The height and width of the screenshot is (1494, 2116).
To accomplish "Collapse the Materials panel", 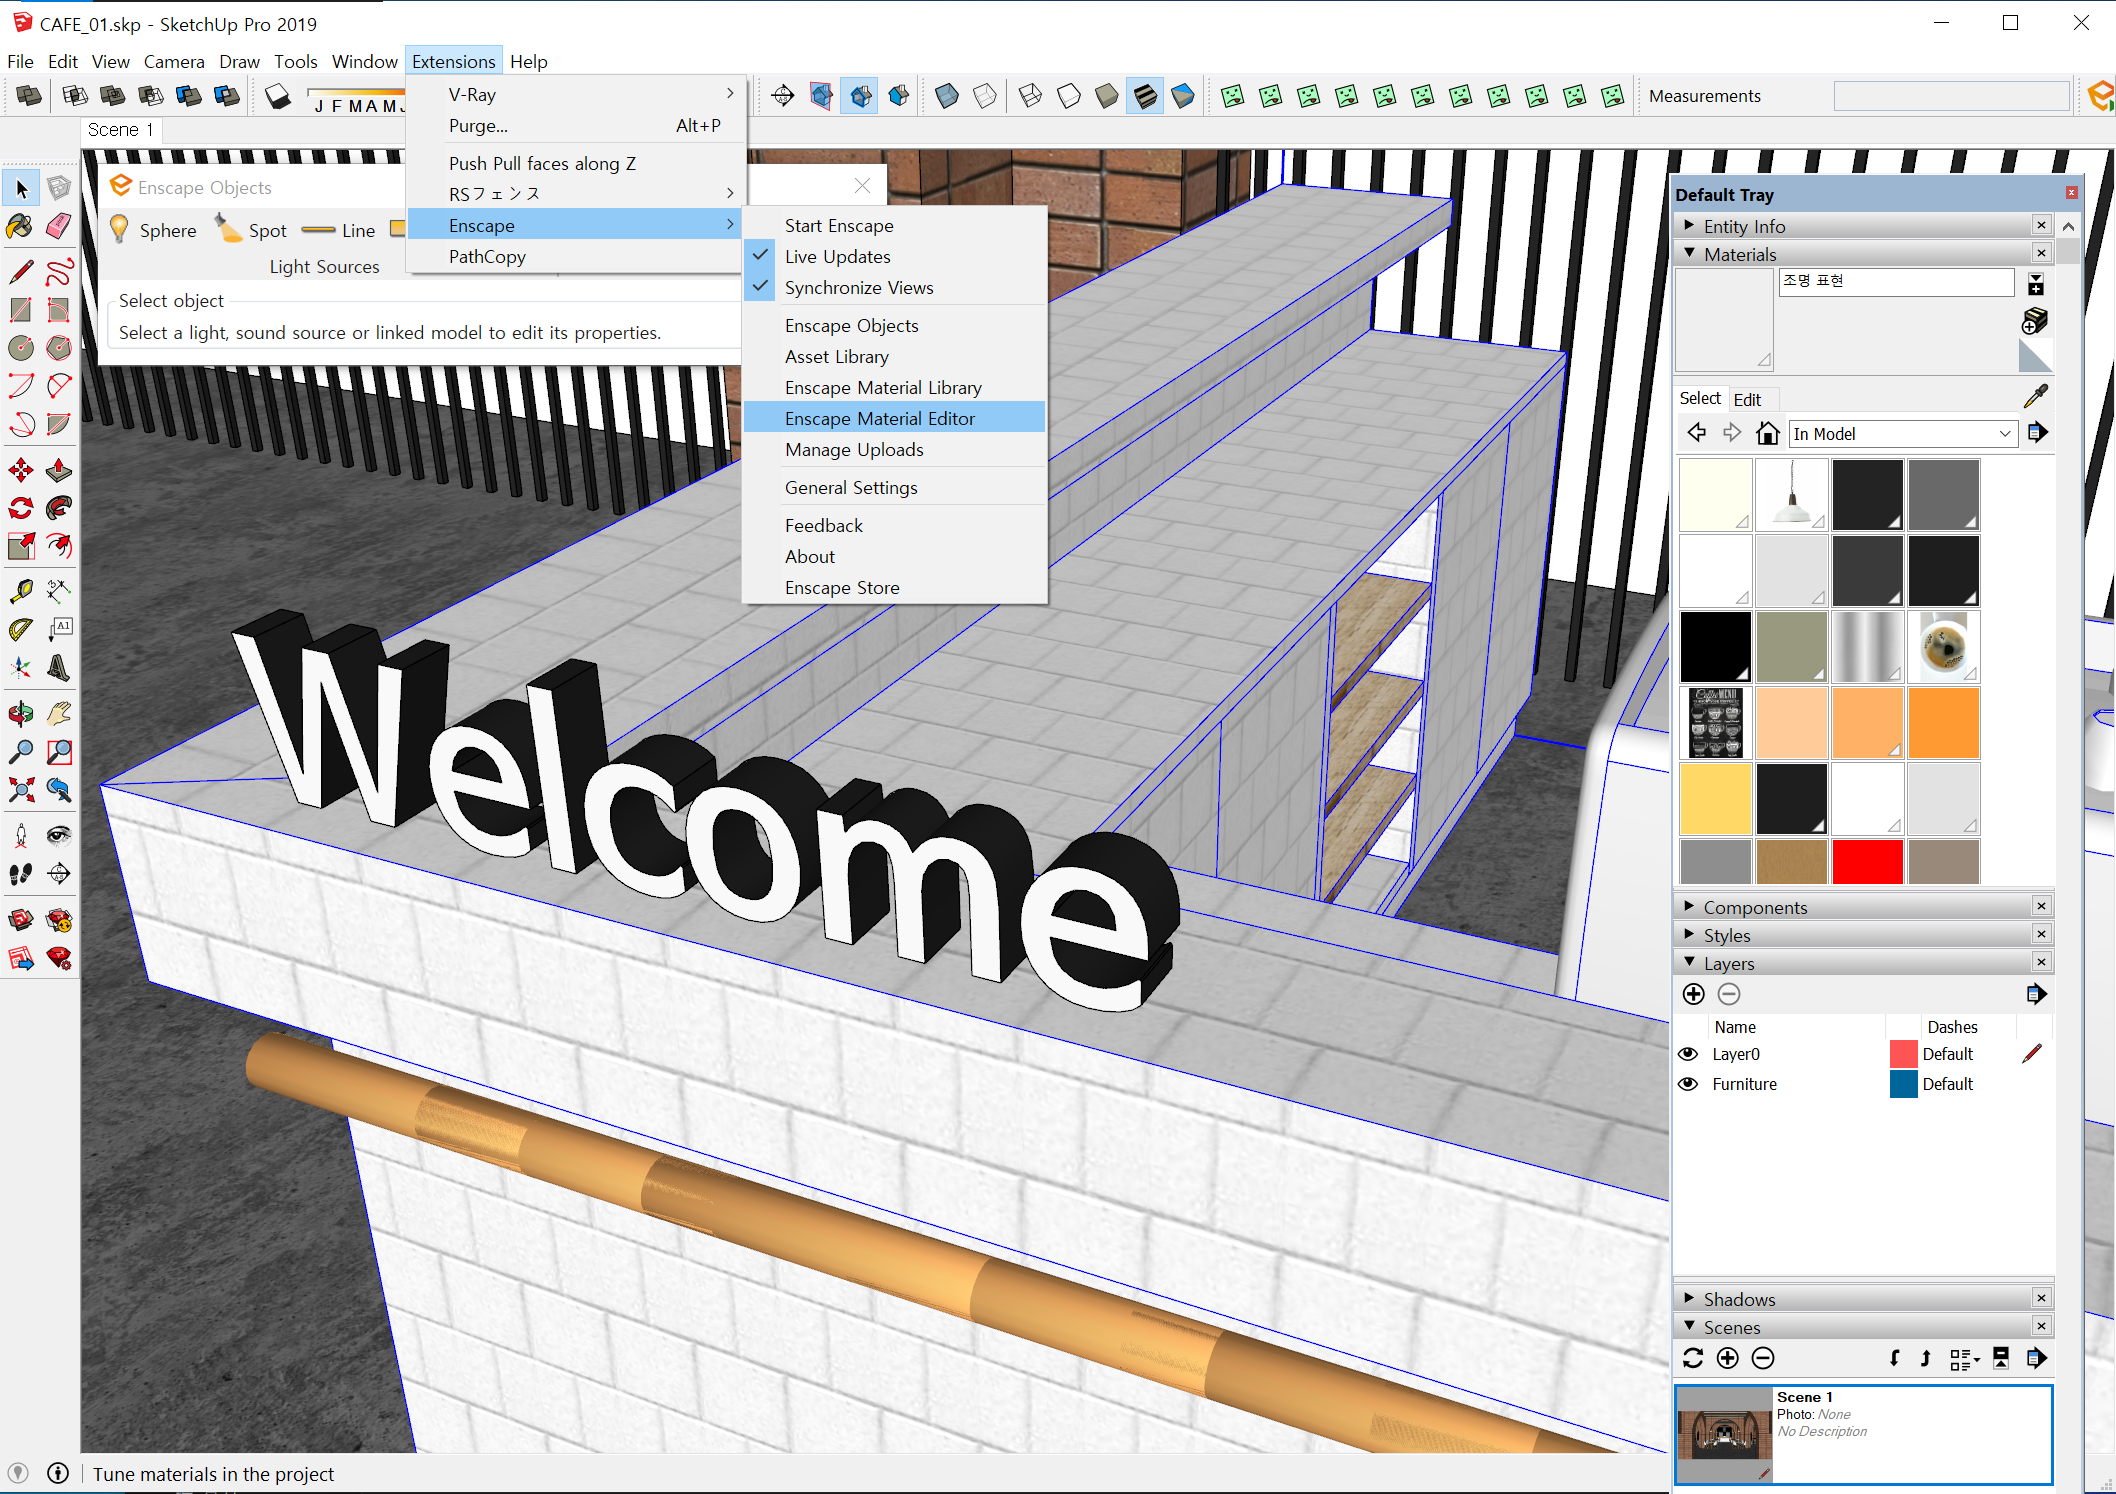I will click(1690, 254).
